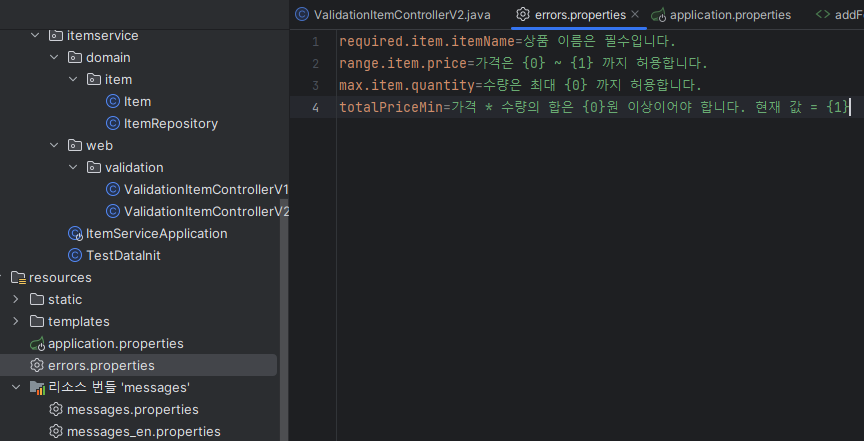Click the ValidationItemControllerV2 class icon in tree

pyautogui.click(x=112, y=211)
